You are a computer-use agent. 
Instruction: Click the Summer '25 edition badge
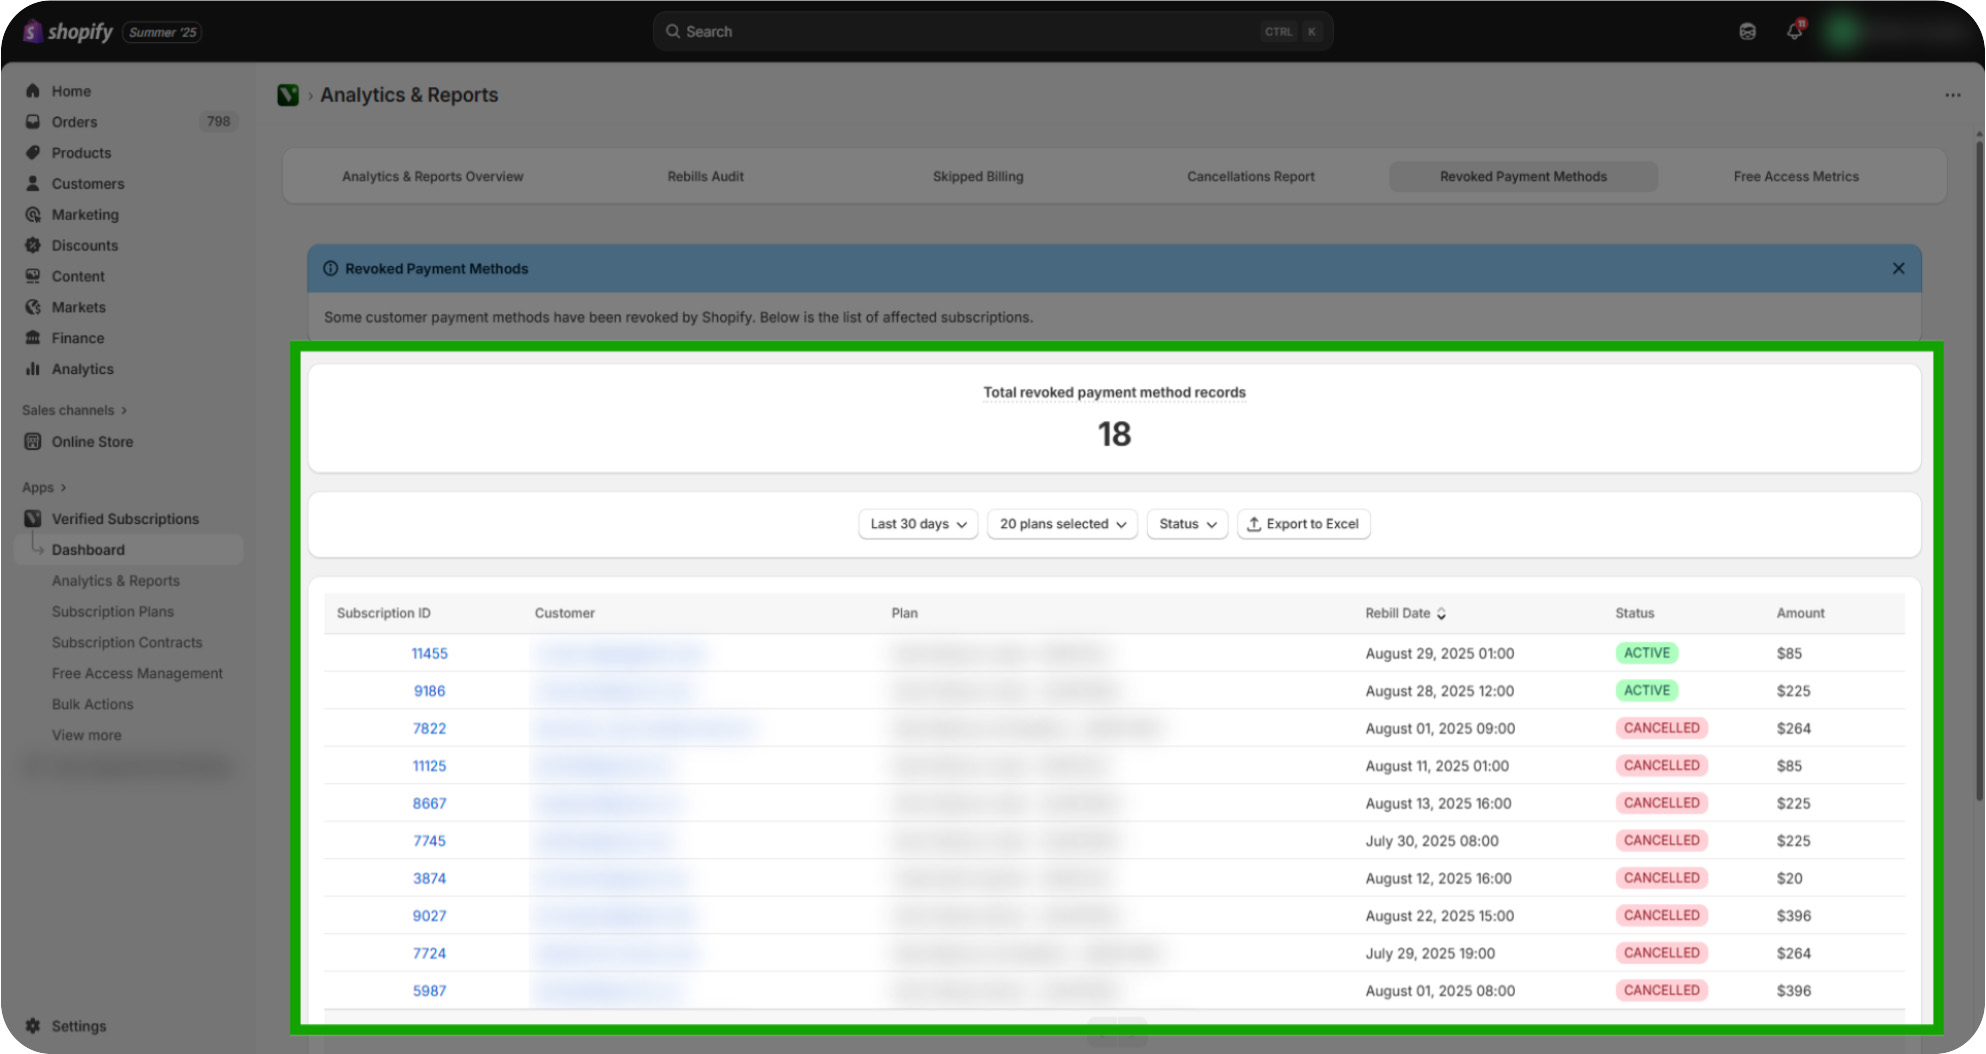pos(162,33)
